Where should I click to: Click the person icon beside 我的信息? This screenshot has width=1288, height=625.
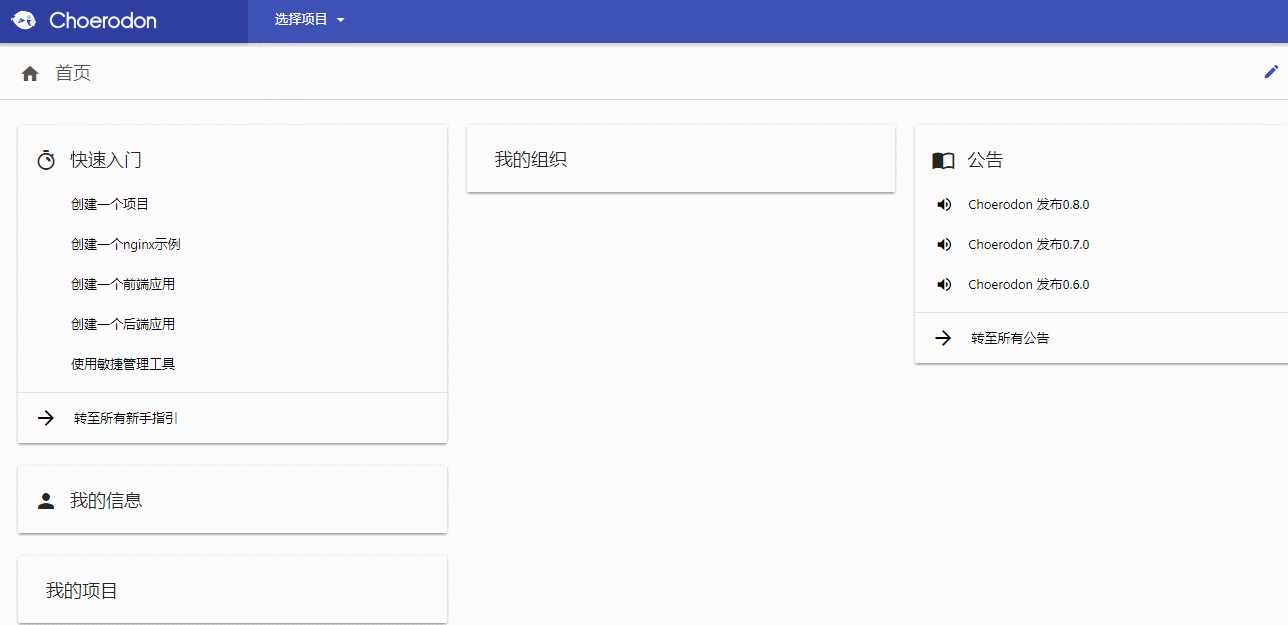46,501
